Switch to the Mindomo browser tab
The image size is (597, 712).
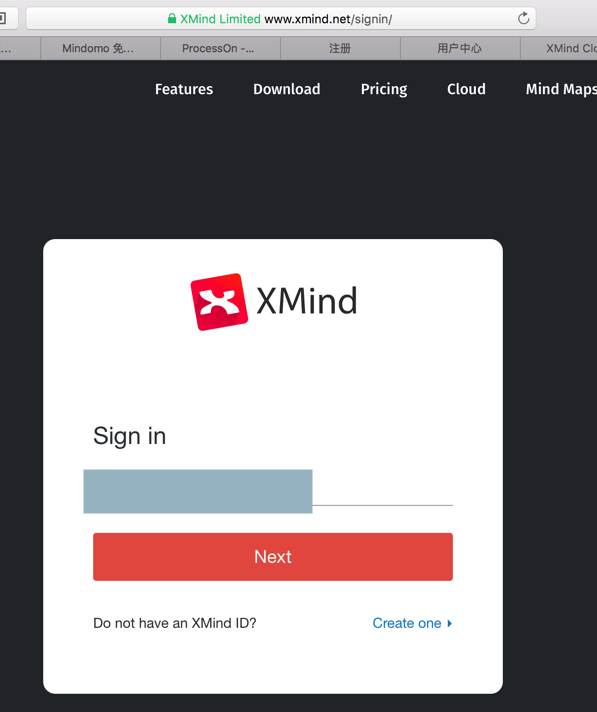100,49
